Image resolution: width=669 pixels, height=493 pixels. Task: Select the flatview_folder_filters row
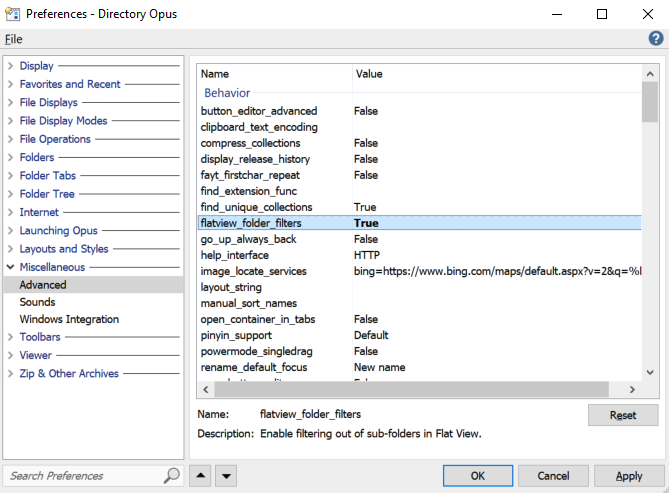(420, 223)
